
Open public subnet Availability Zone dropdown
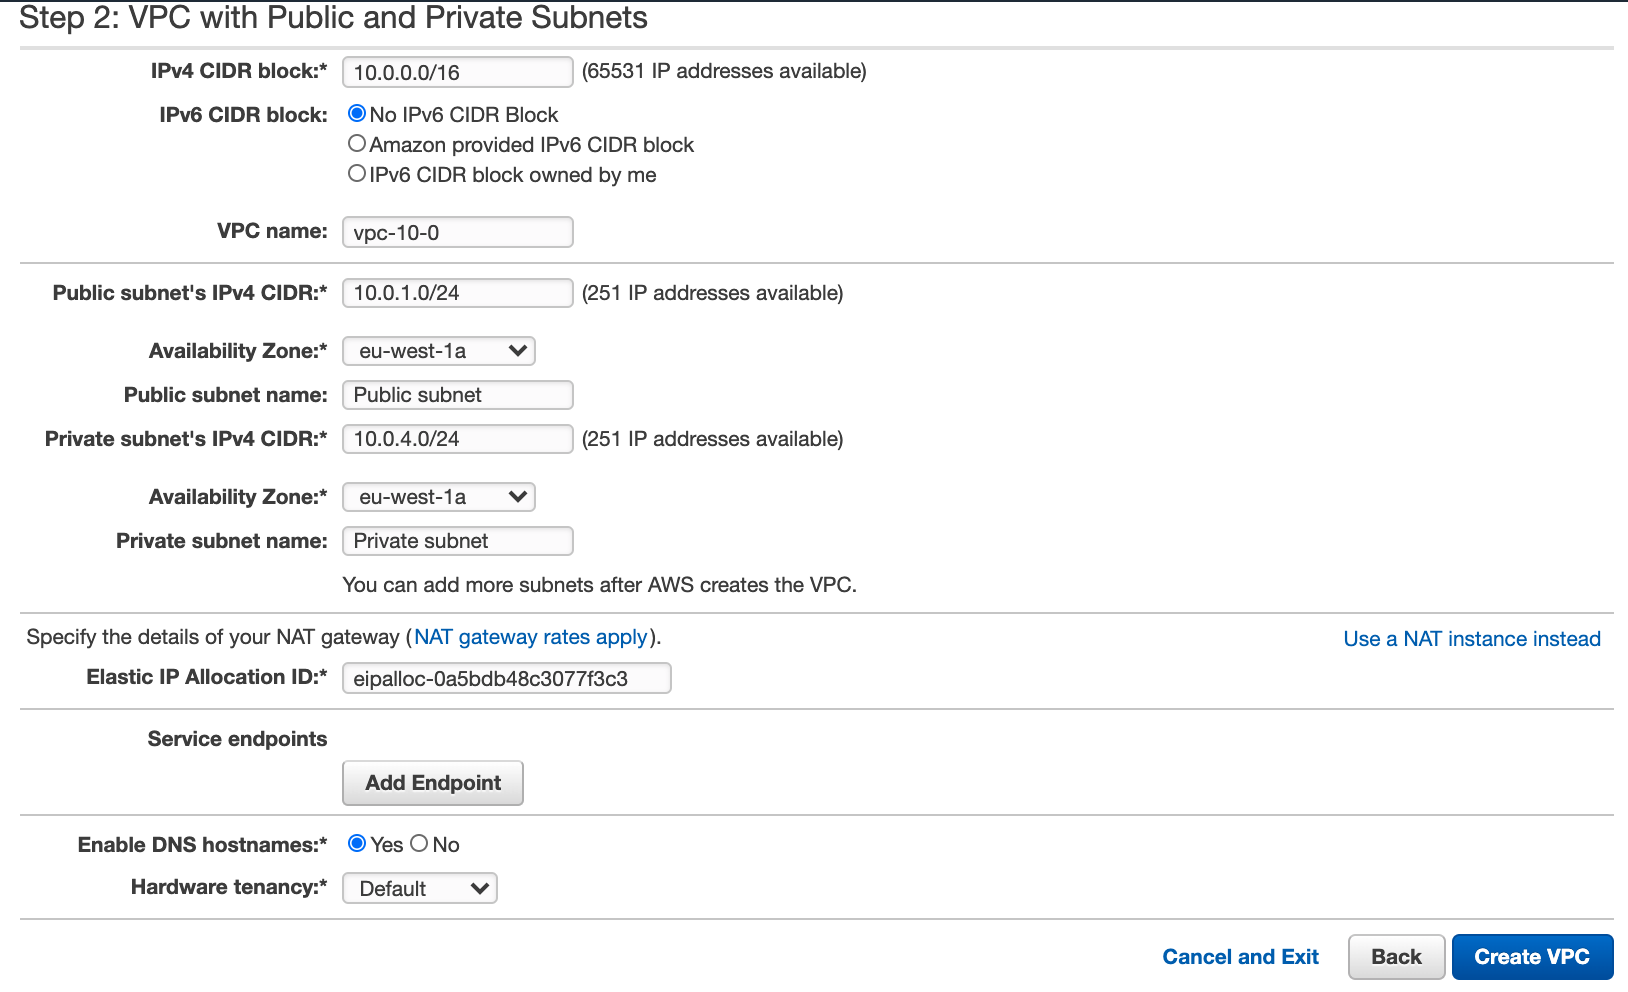pos(439,351)
